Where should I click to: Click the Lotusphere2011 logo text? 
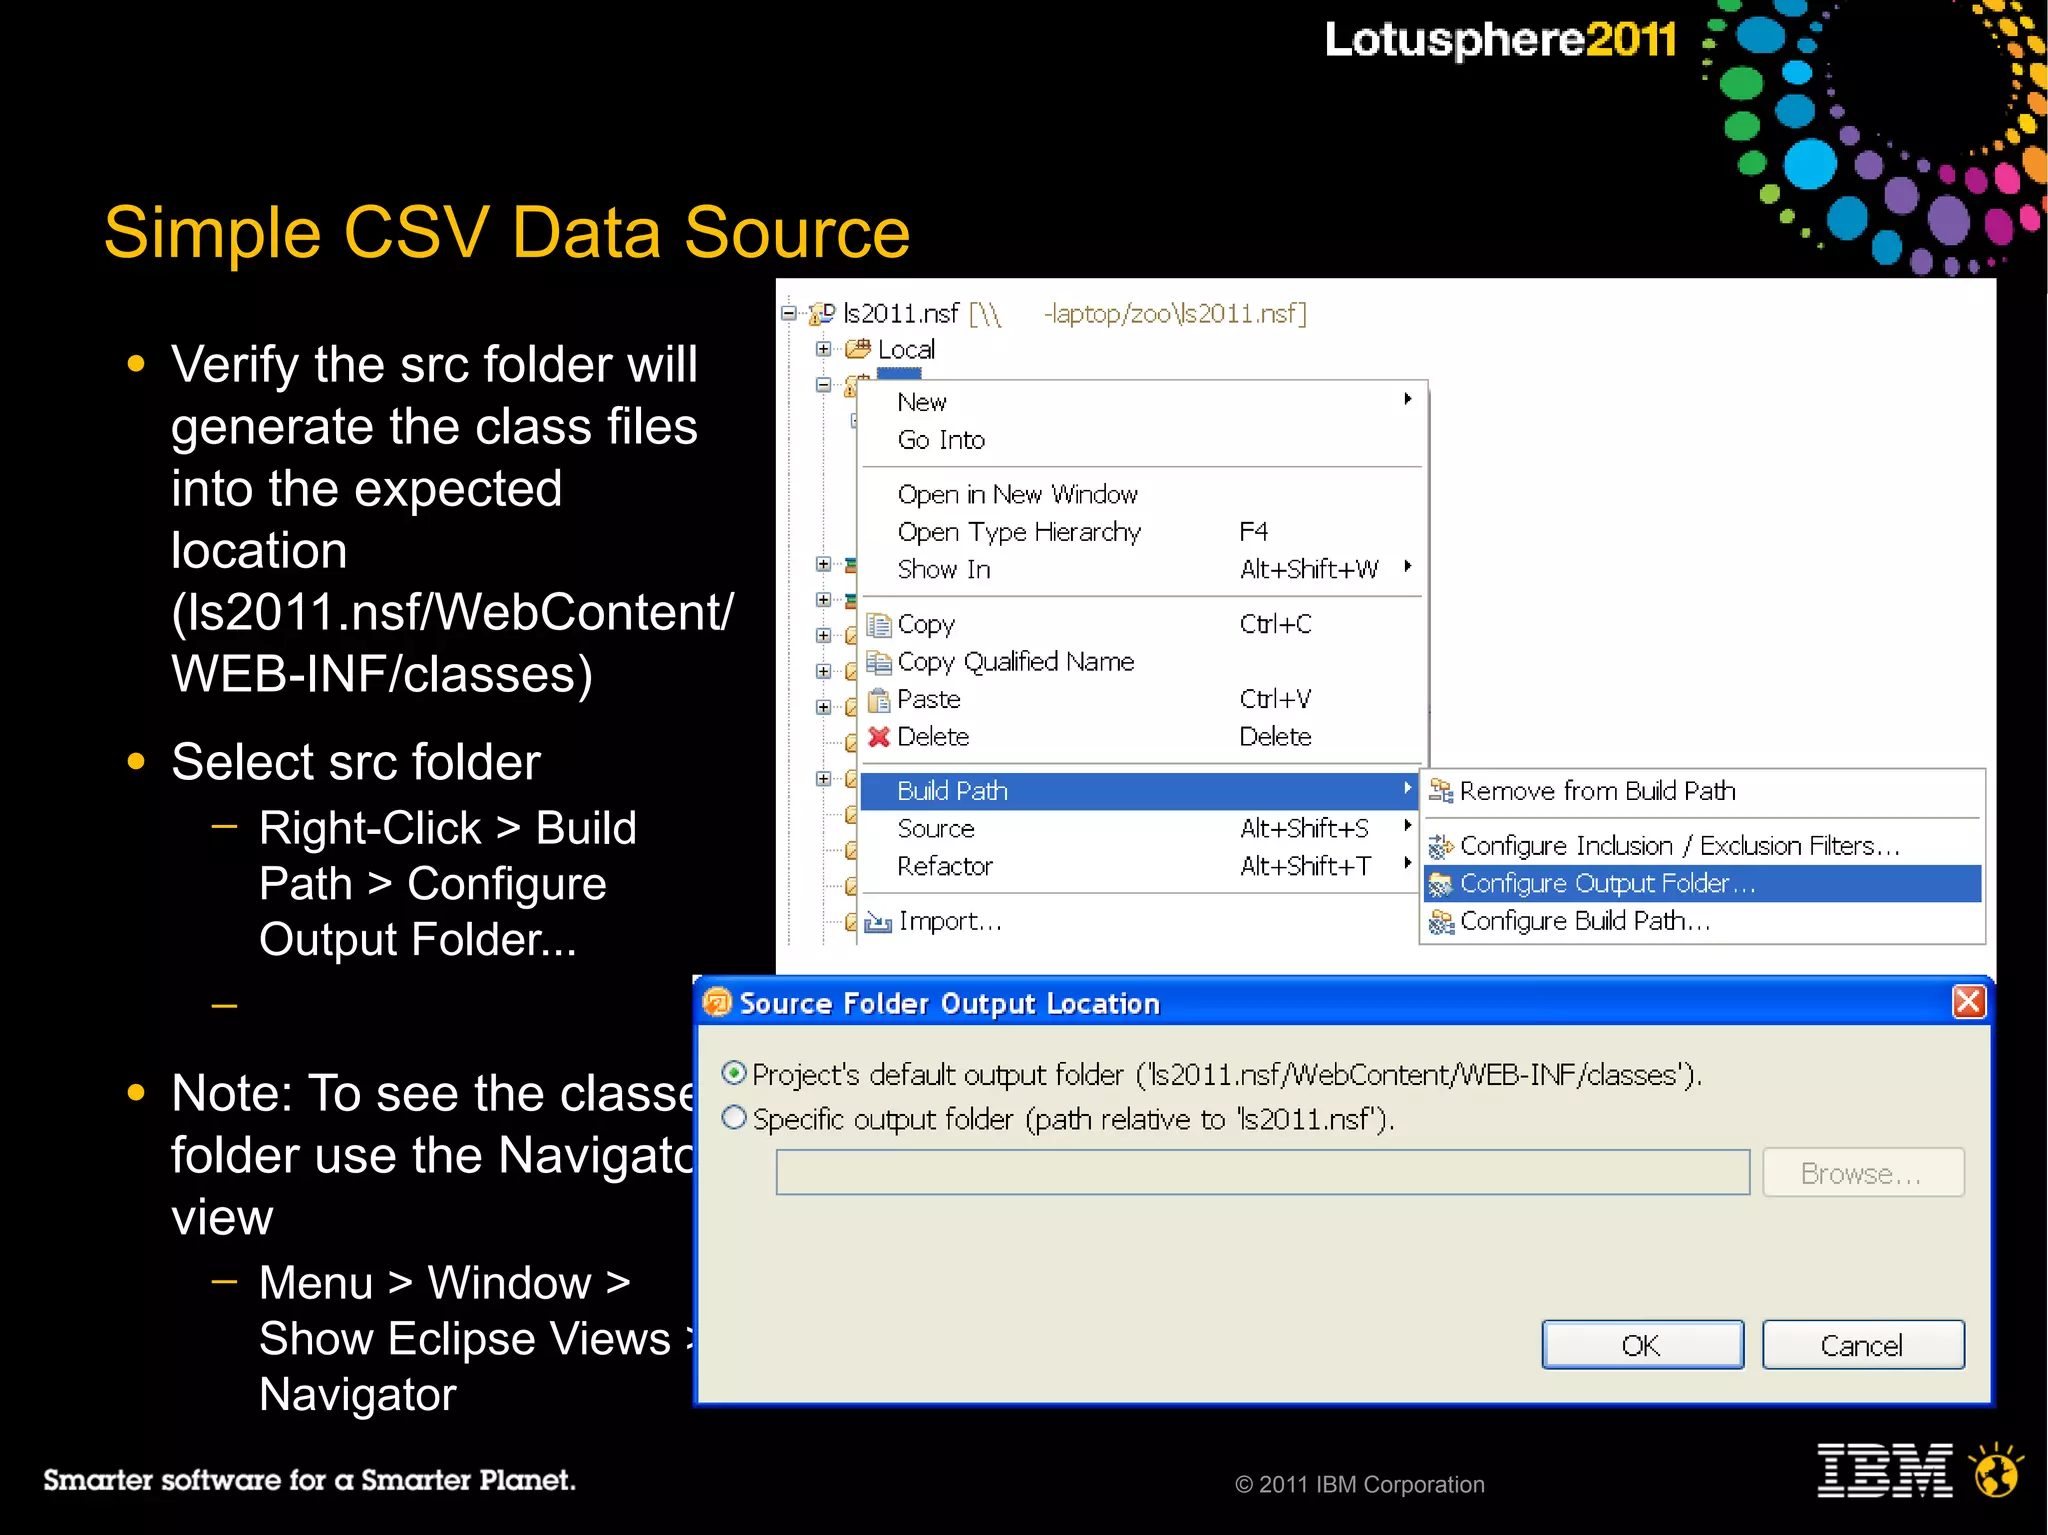click(x=1500, y=40)
